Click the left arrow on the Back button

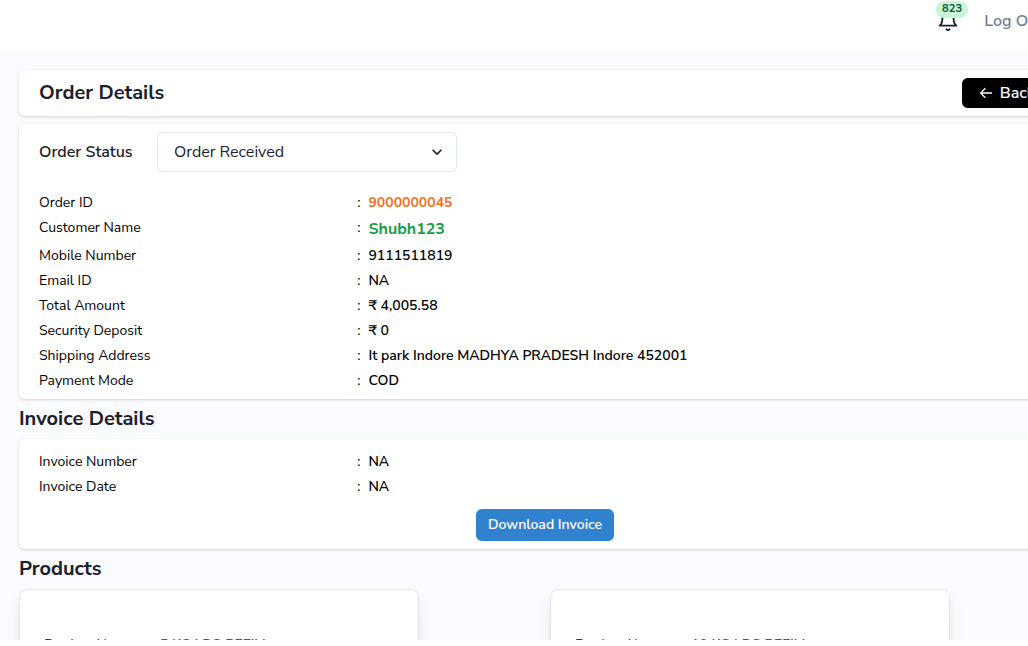click(x=985, y=93)
